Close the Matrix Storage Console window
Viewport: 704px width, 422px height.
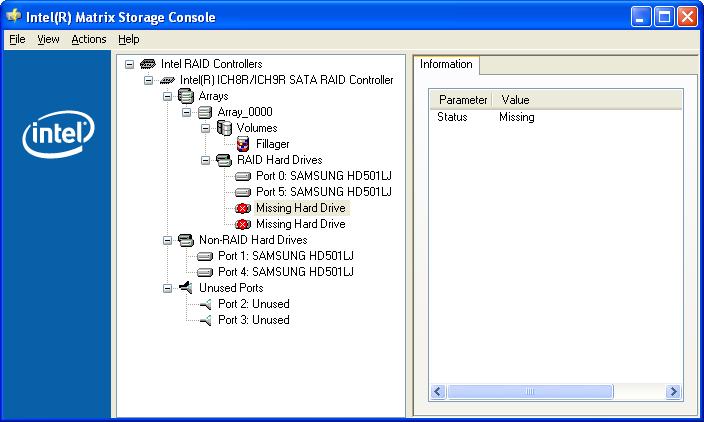(687, 17)
